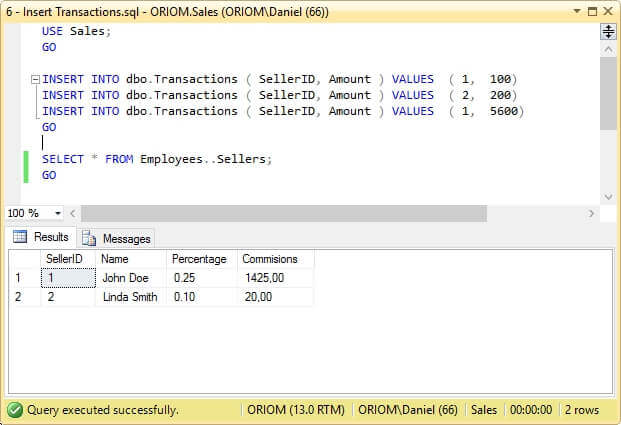Select the SellerID column header
621x425 pixels.
(x=68, y=259)
